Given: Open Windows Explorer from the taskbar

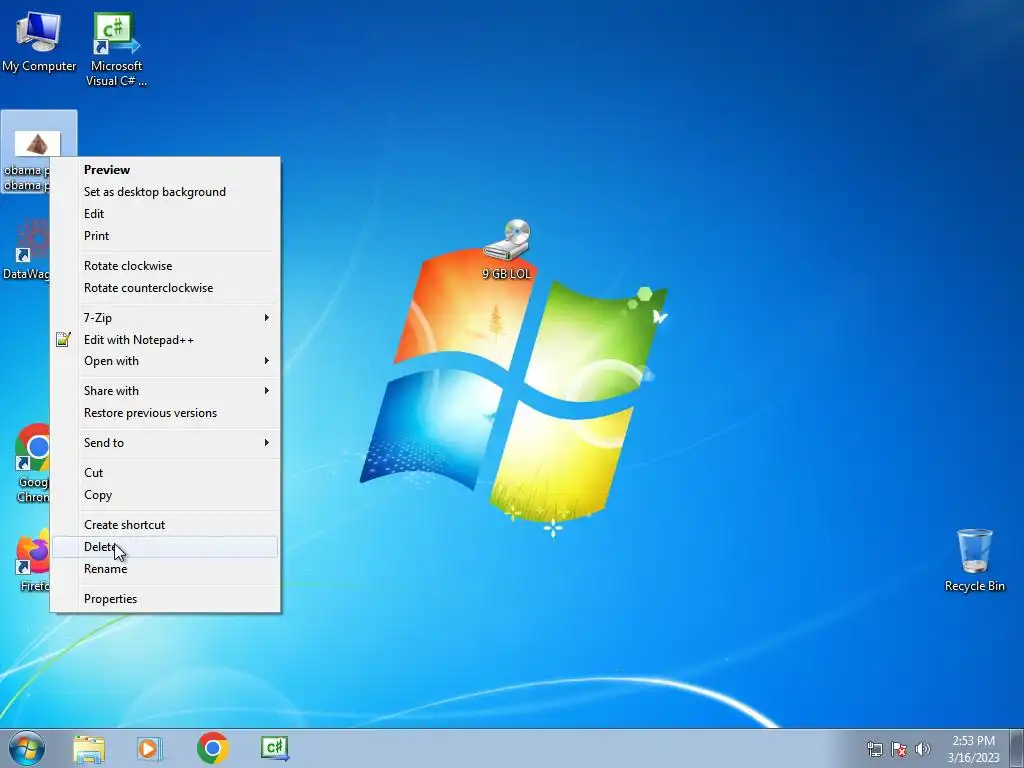Looking at the screenshot, I should 89,749.
